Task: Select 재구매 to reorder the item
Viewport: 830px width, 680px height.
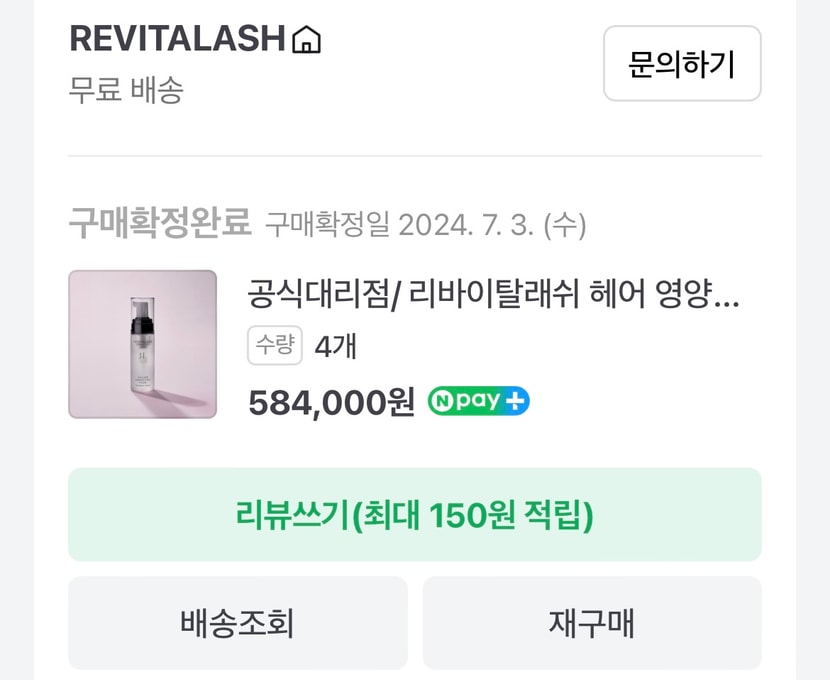Action: 591,623
